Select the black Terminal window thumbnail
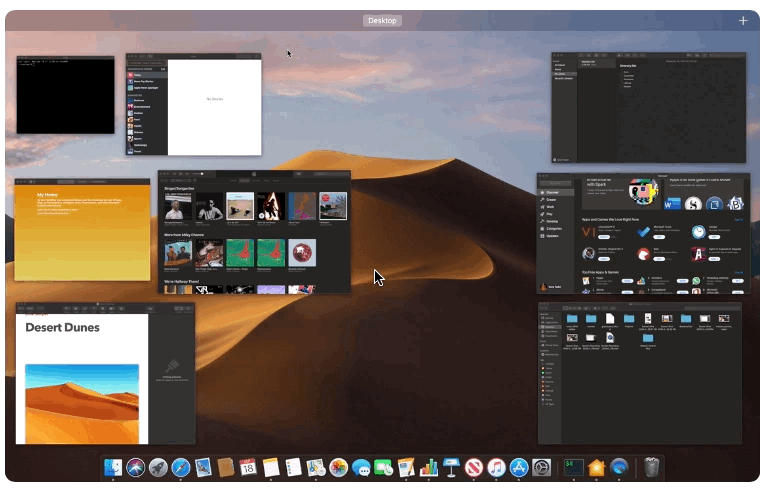The width and height of the screenshot is (768, 488). pyautogui.click(x=65, y=95)
